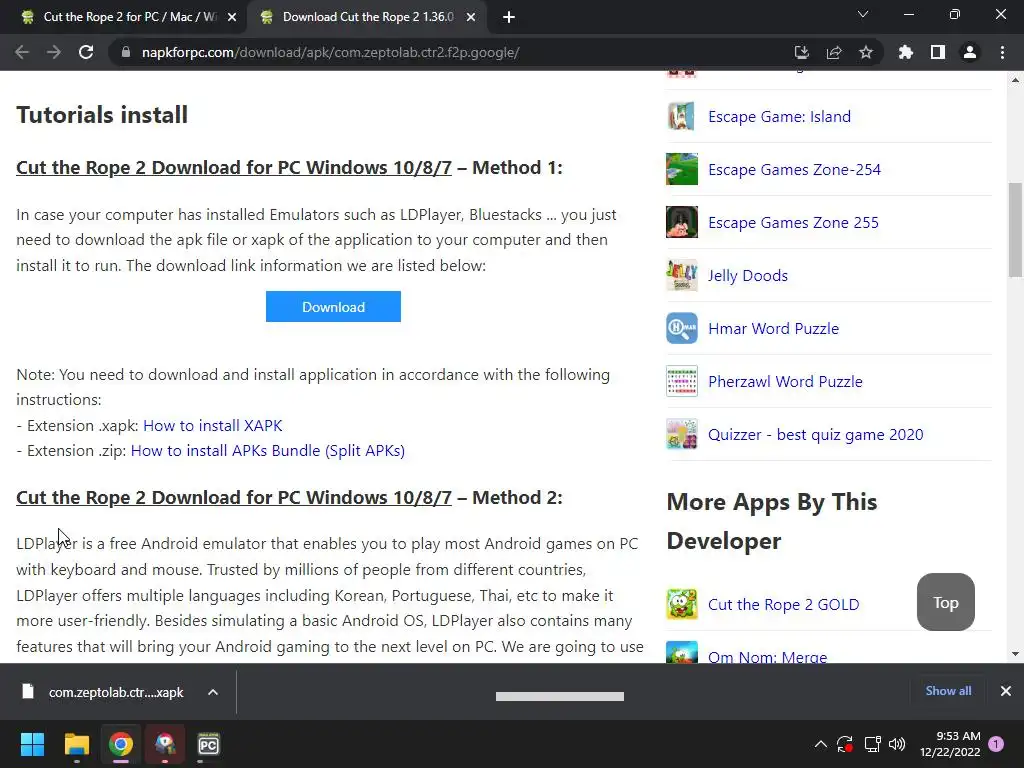Open the pinned app with the magnifier-and-face icon on the taskbar
Screen dimensions: 1024x768
tap(165, 744)
